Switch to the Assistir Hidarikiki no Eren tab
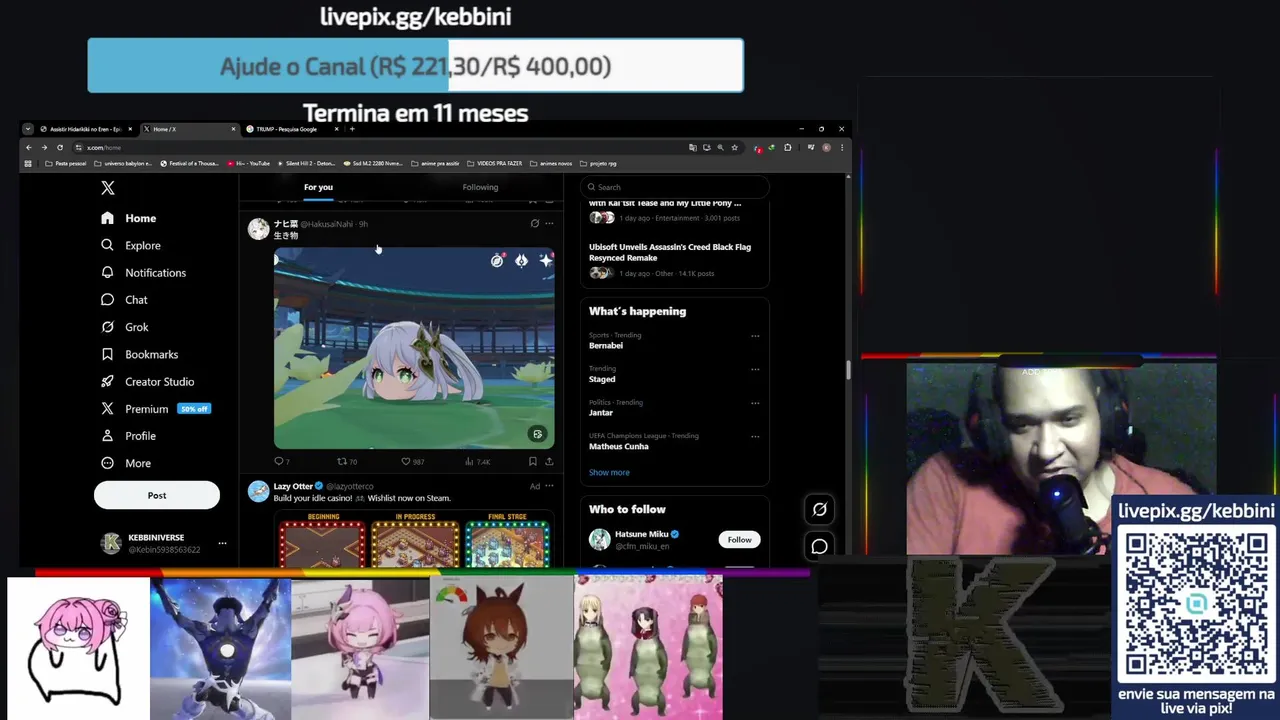The width and height of the screenshot is (1280, 720). click(x=88, y=129)
